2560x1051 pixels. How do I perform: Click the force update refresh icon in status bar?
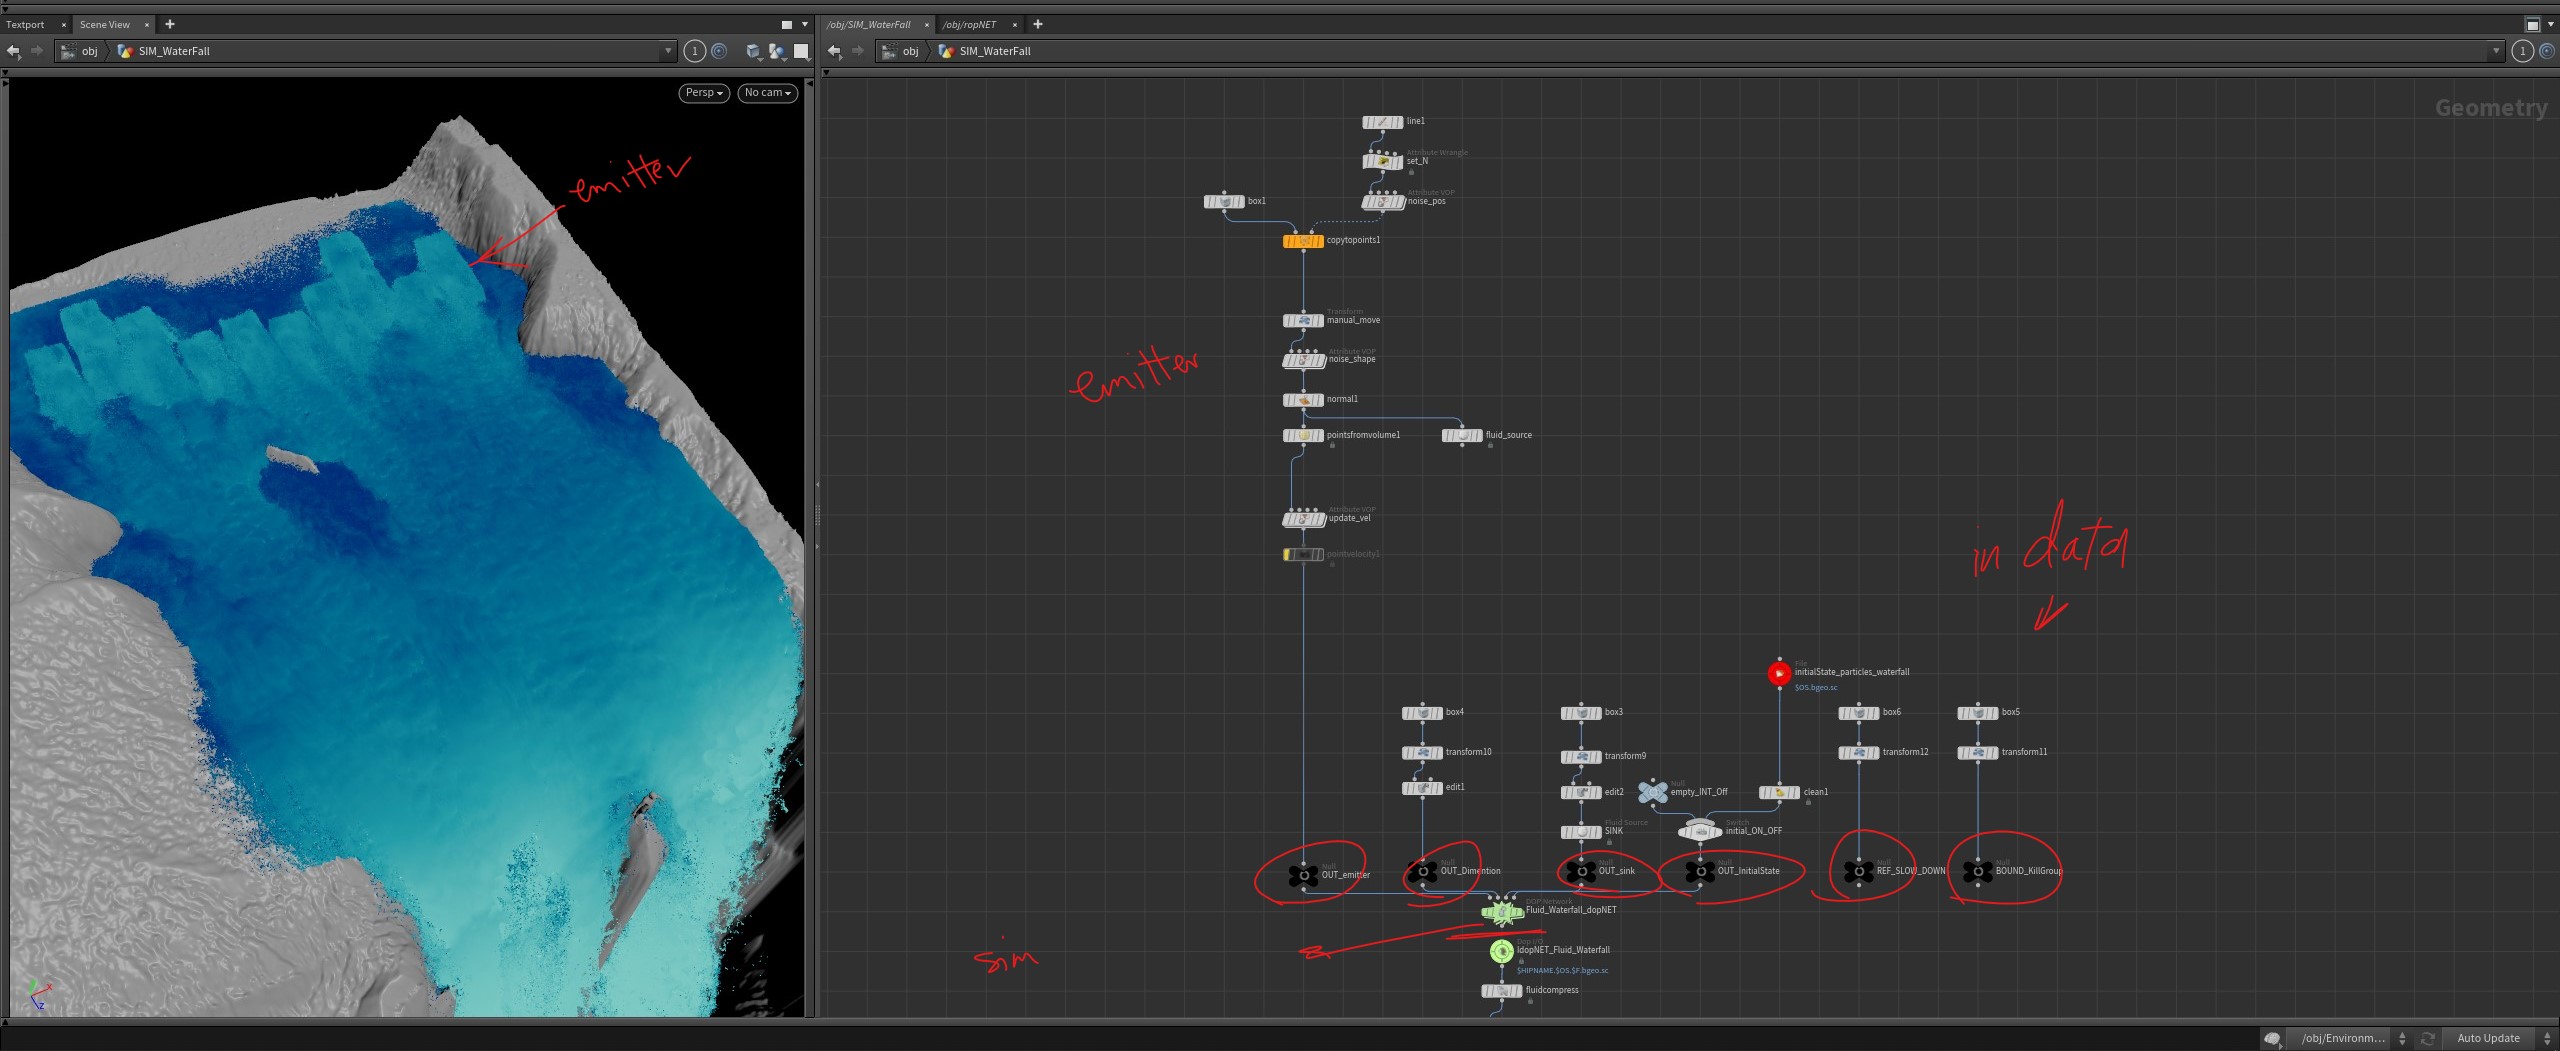2426,1039
